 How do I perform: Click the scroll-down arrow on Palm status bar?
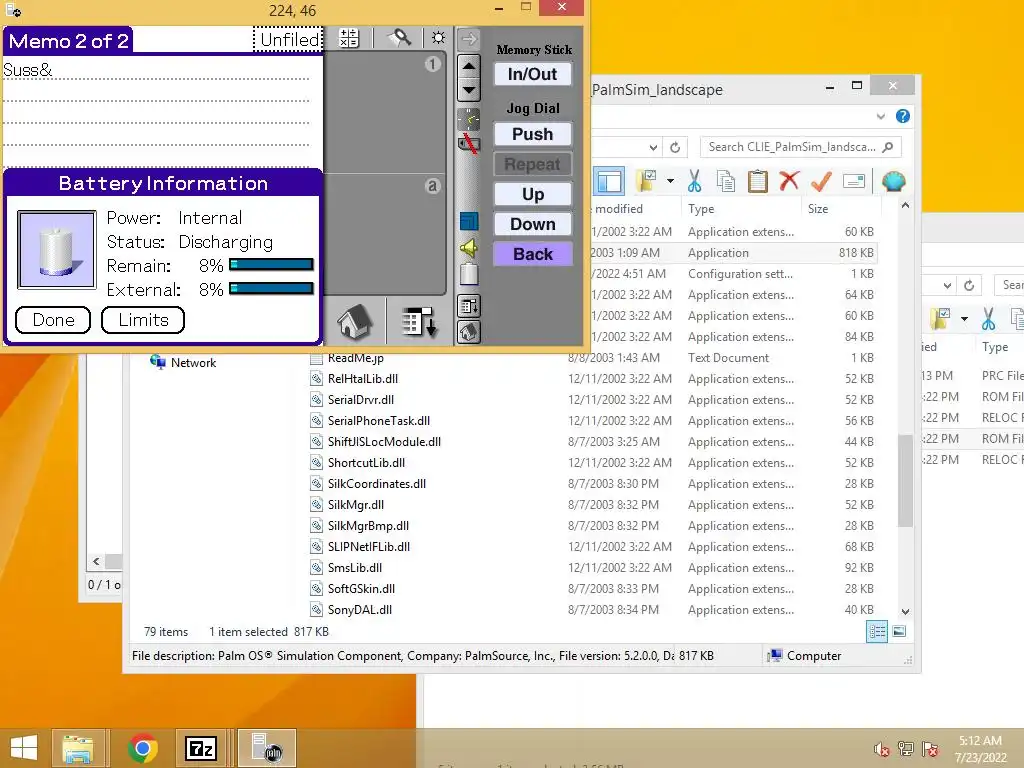click(x=469, y=89)
